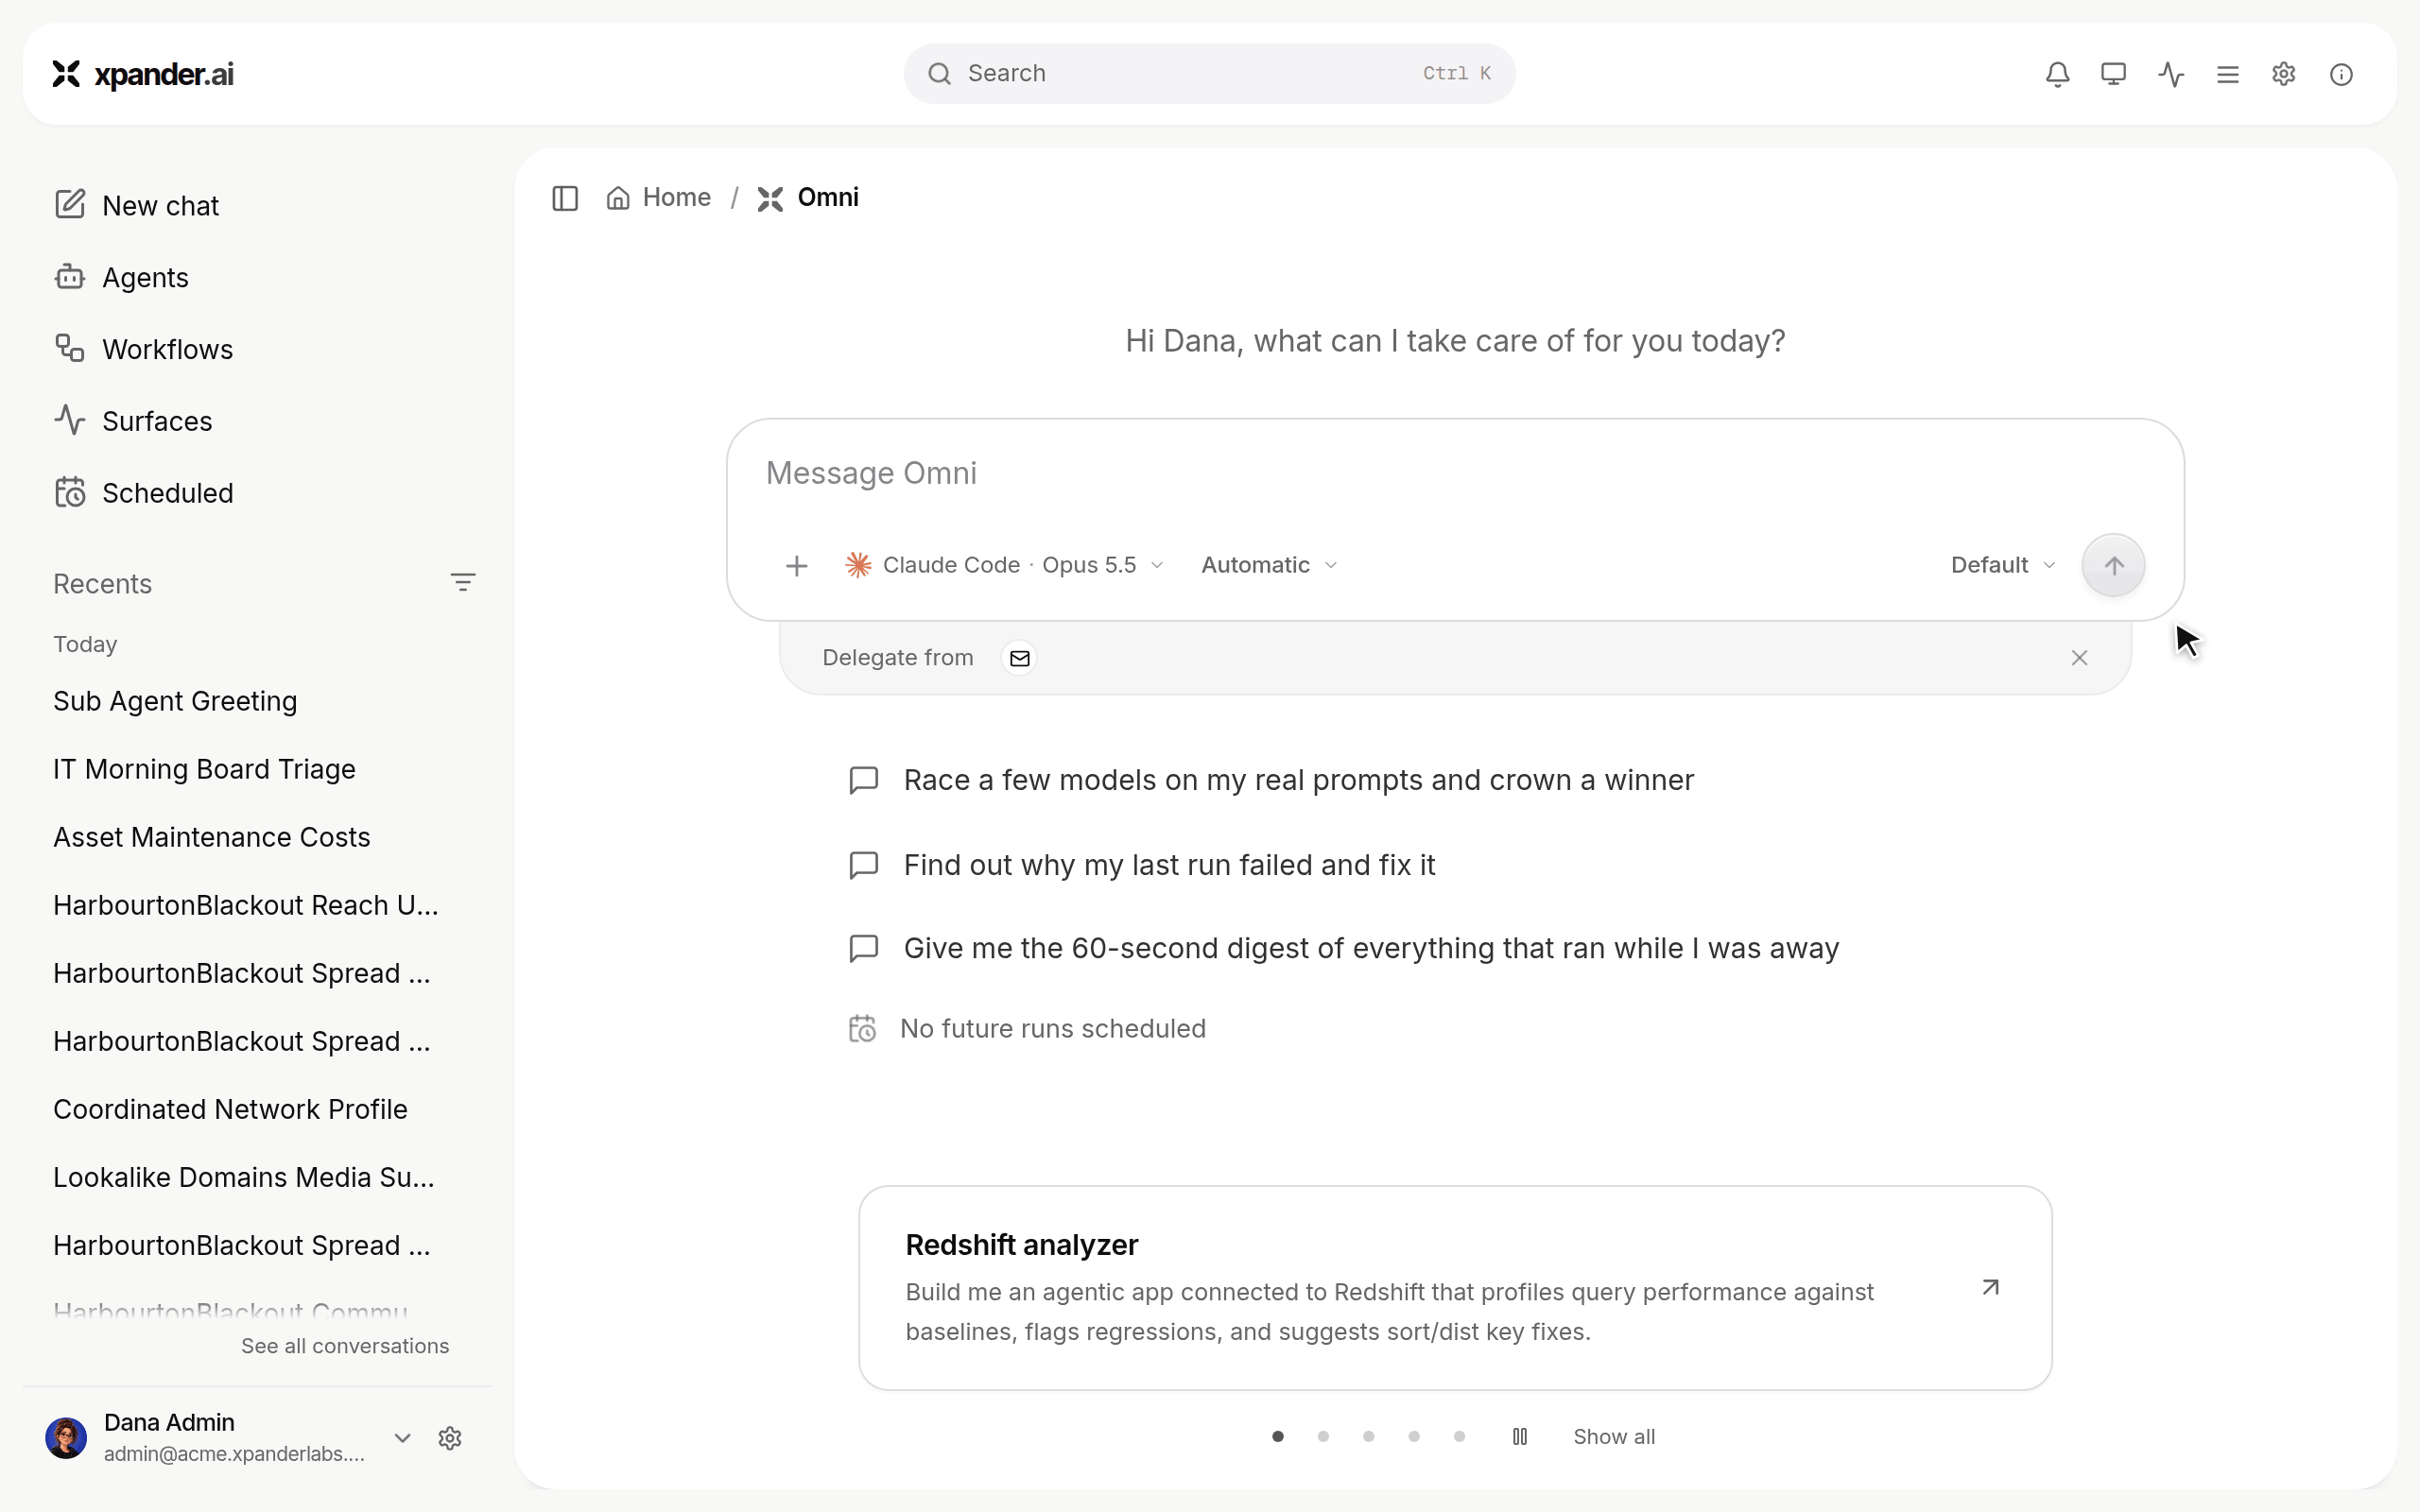Go to the Home breadcrumb
Image resolution: width=2420 pixels, height=1512 pixels.
pos(659,198)
